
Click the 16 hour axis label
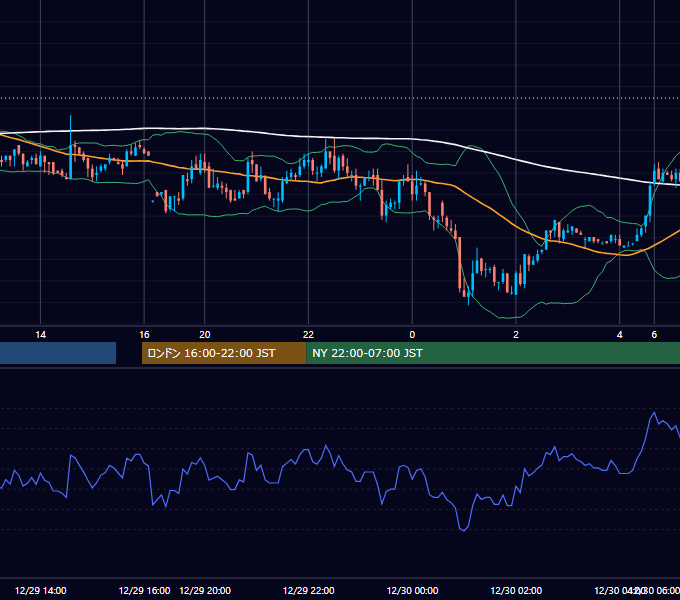[x=144, y=335]
